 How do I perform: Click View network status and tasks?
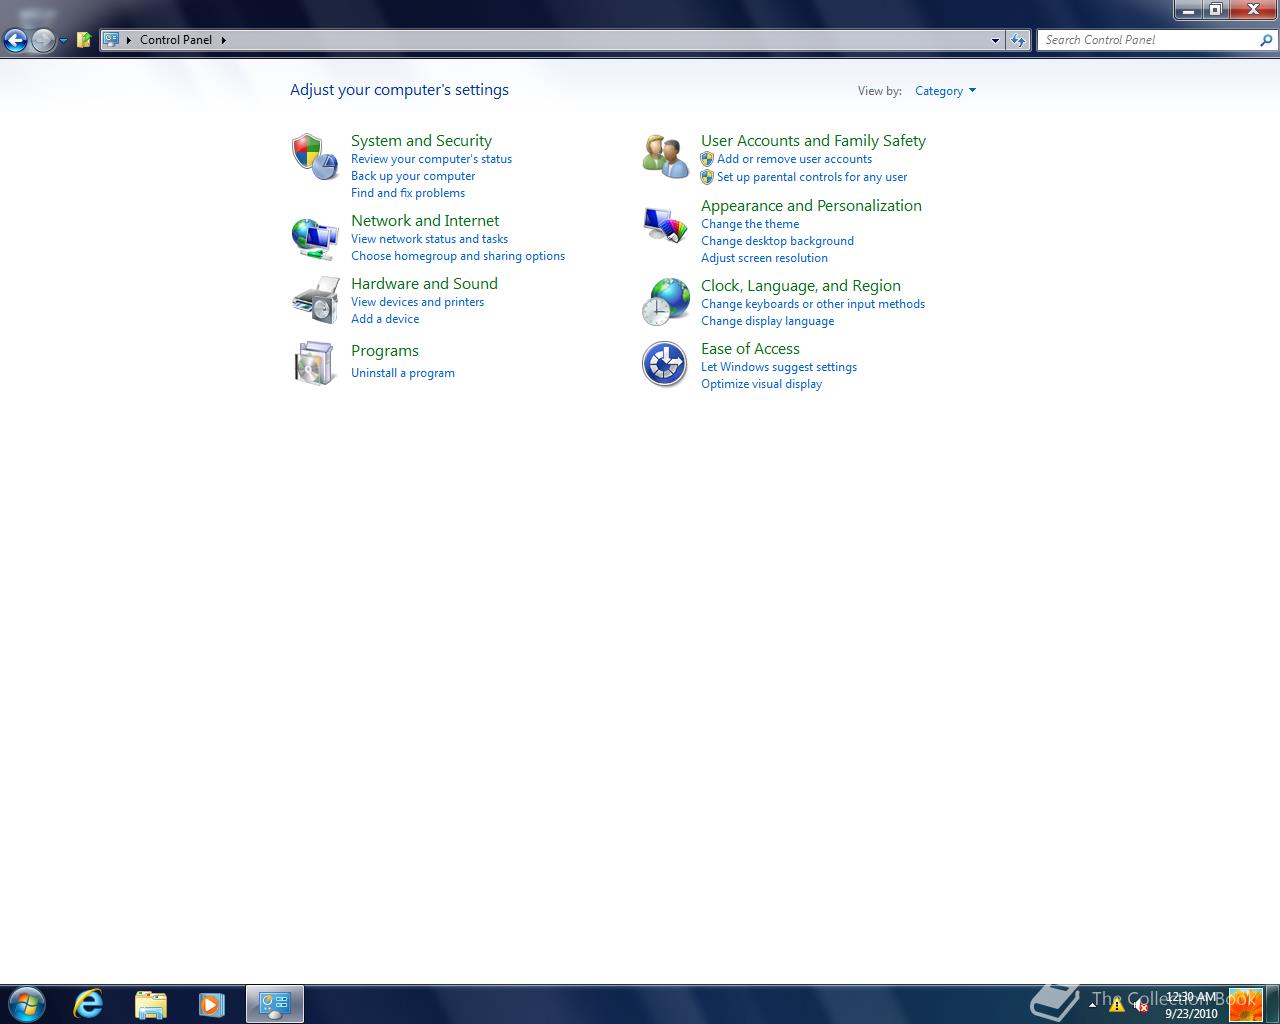click(x=429, y=239)
